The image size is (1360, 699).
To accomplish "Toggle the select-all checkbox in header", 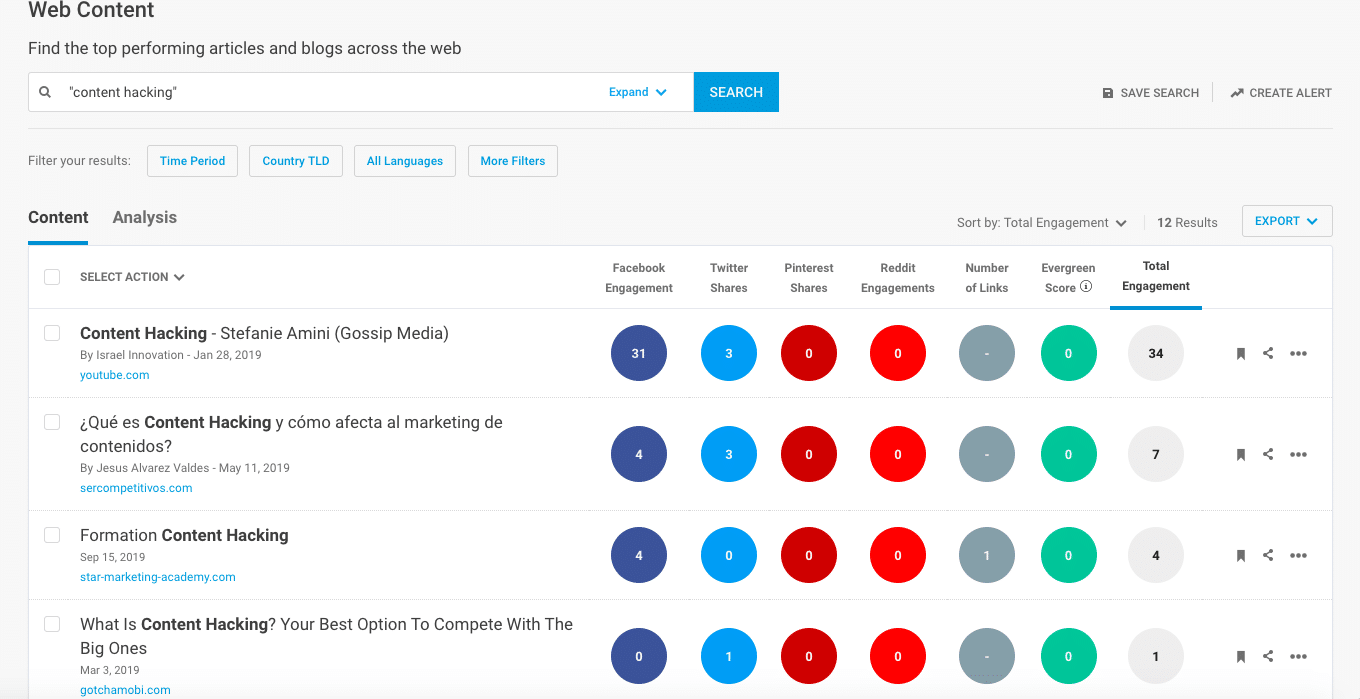I will point(52,277).
